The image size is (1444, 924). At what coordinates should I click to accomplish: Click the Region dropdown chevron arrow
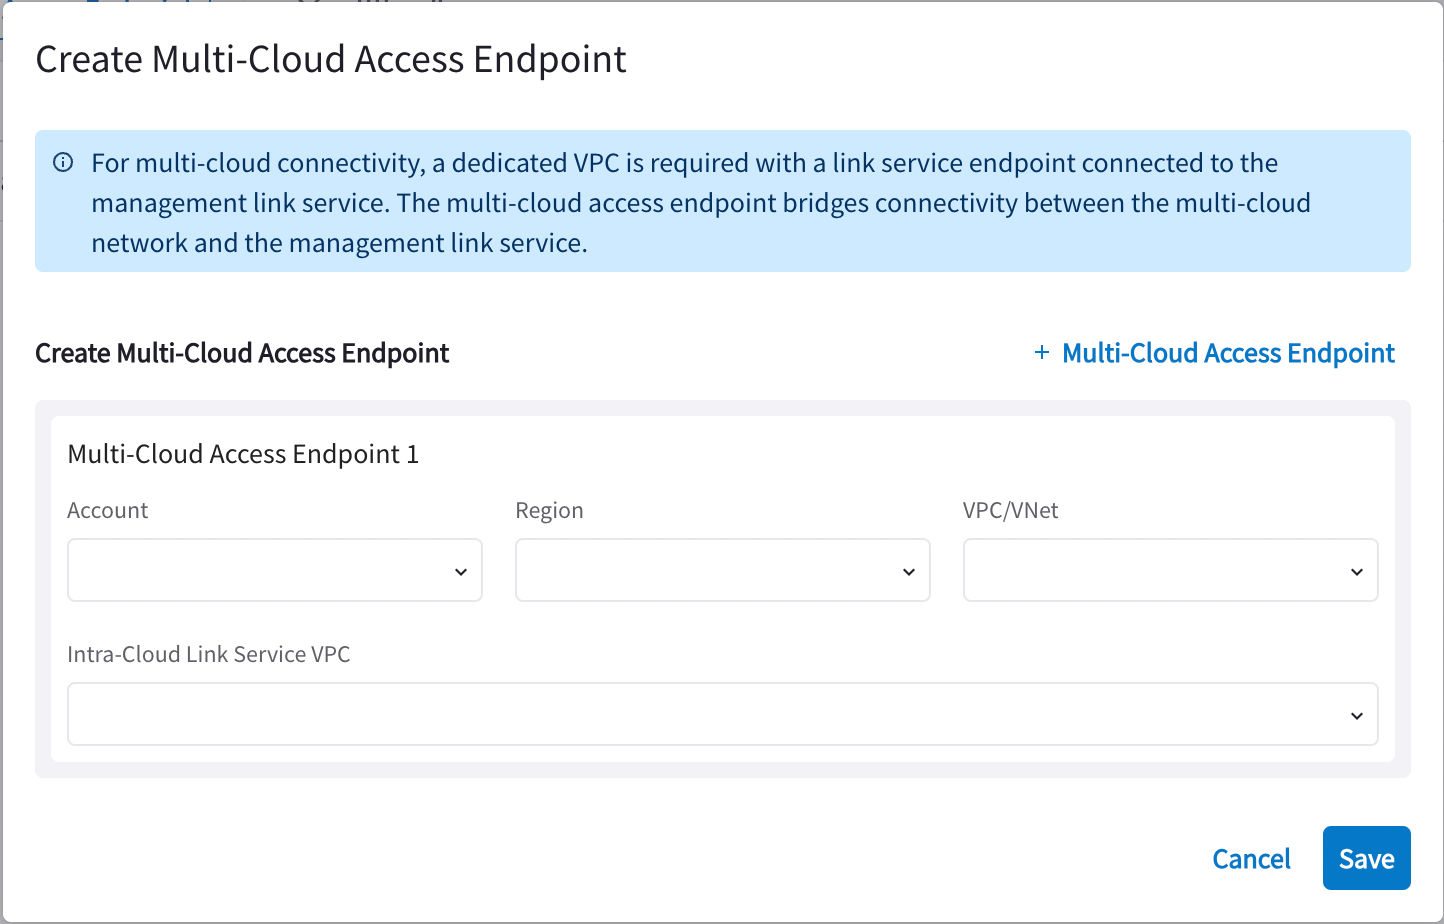(909, 572)
